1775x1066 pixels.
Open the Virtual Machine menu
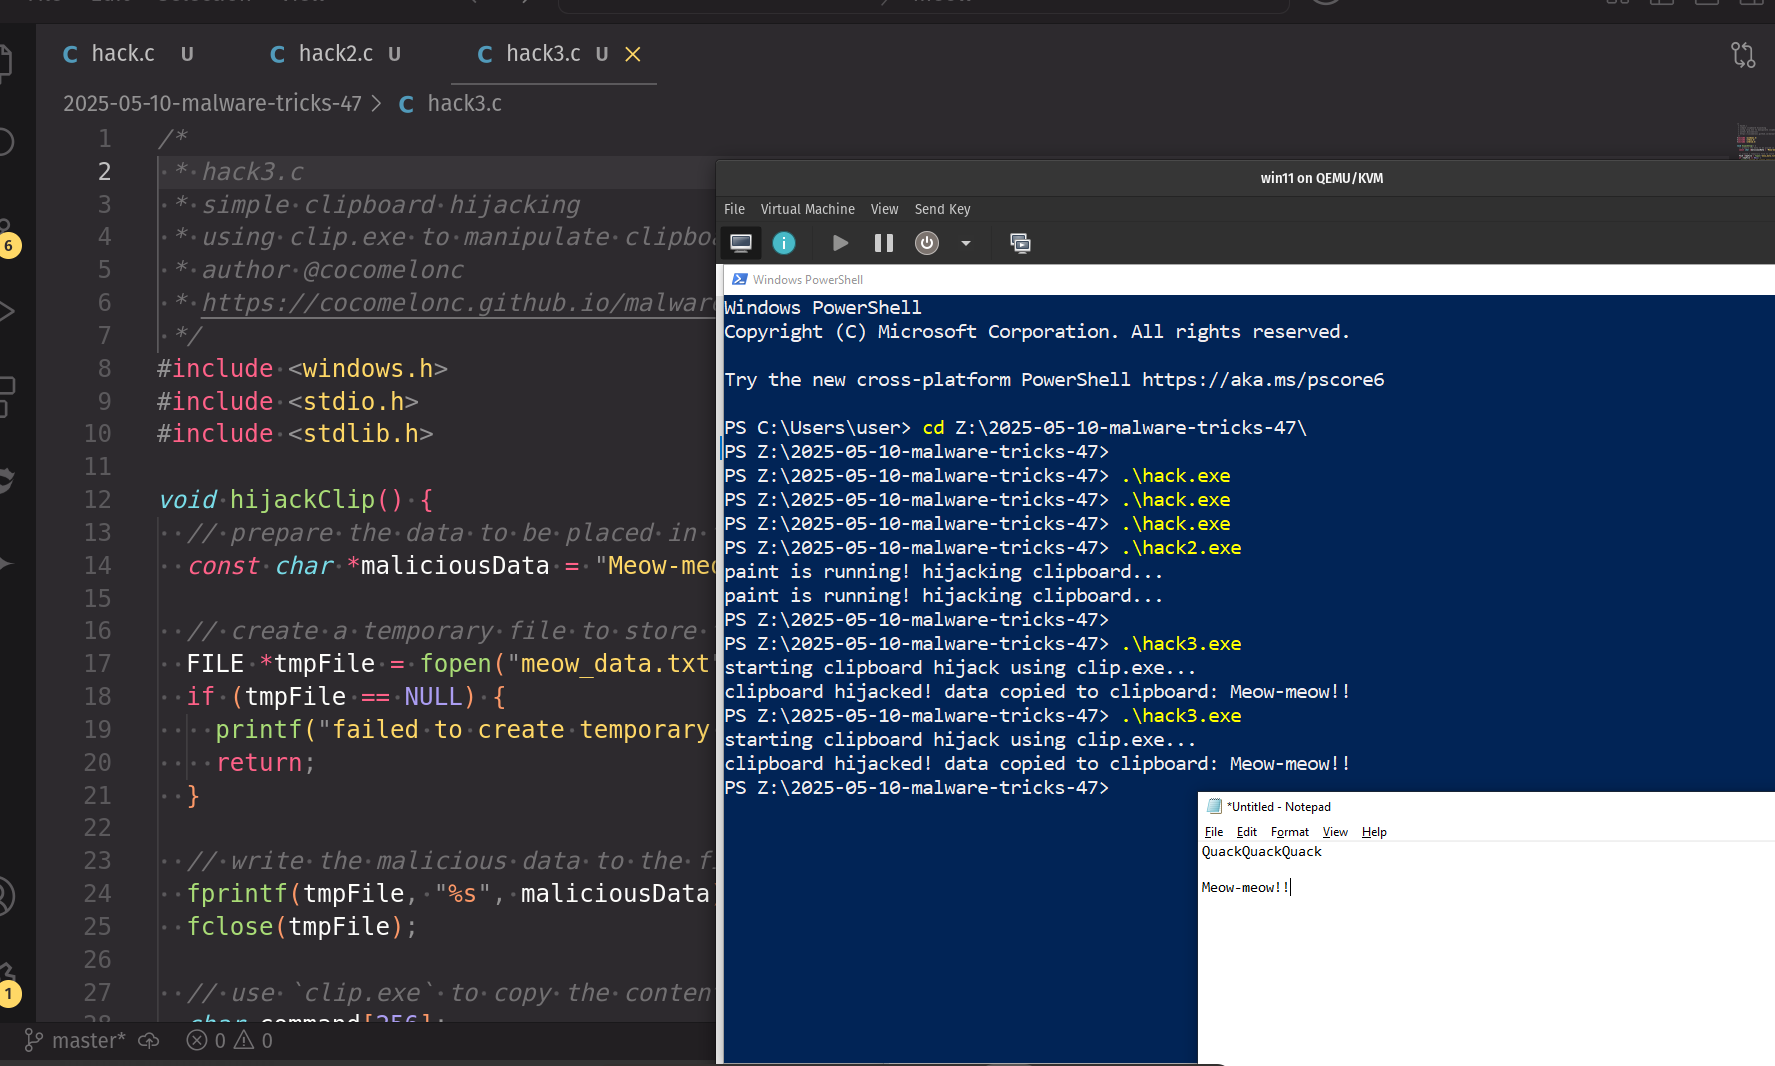(x=807, y=209)
